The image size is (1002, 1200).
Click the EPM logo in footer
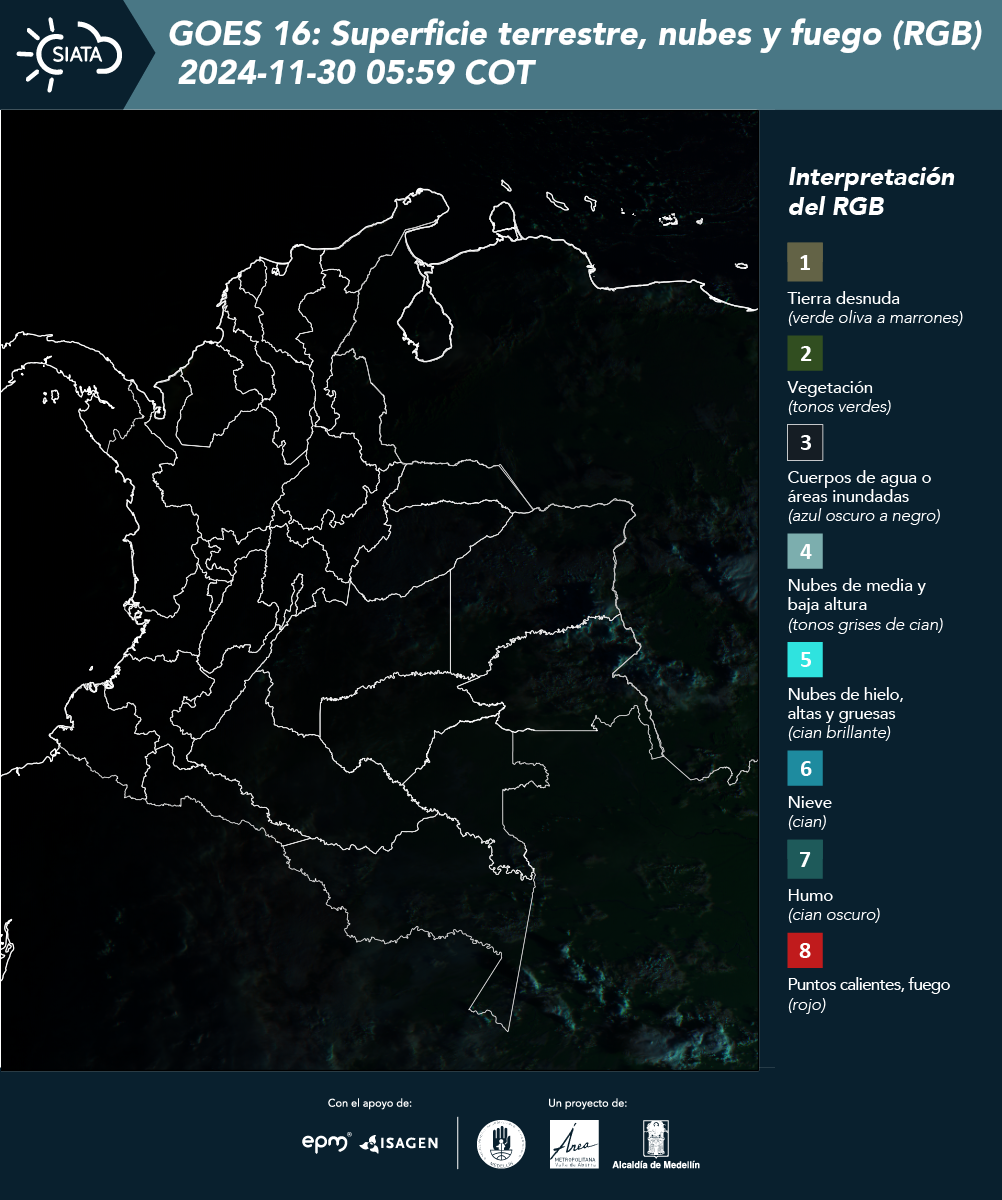point(327,1142)
